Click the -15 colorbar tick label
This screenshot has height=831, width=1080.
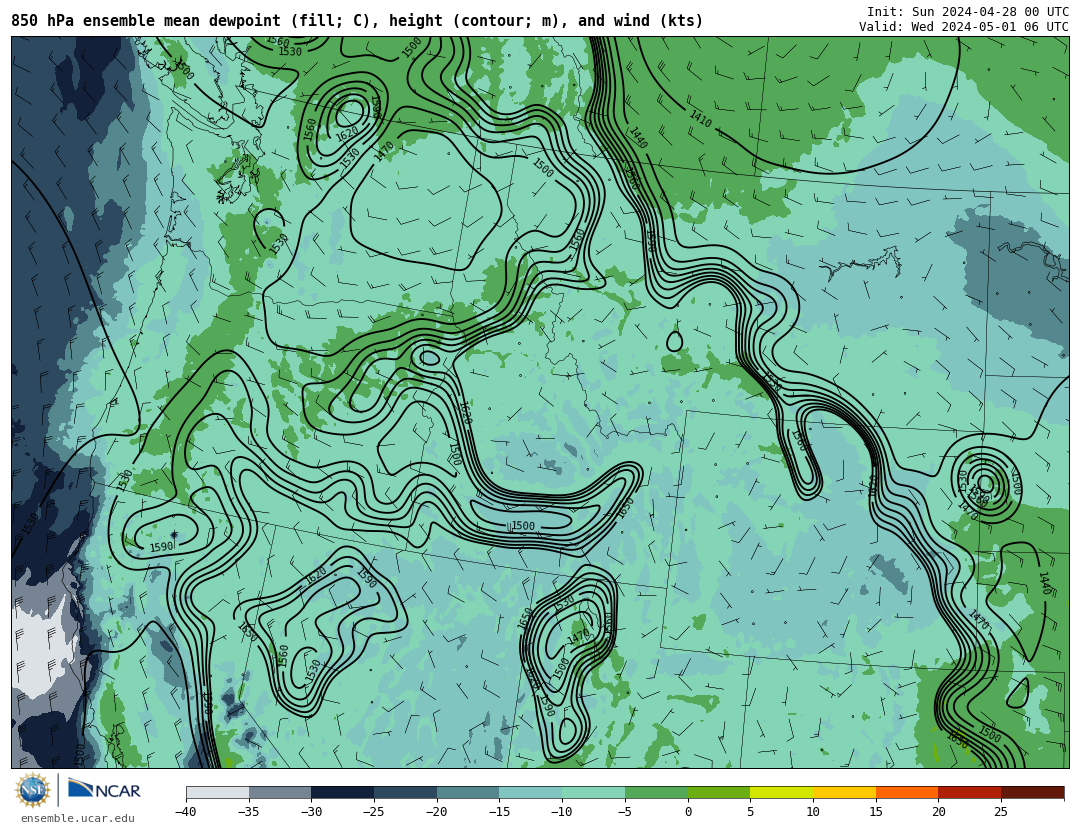[x=499, y=812]
